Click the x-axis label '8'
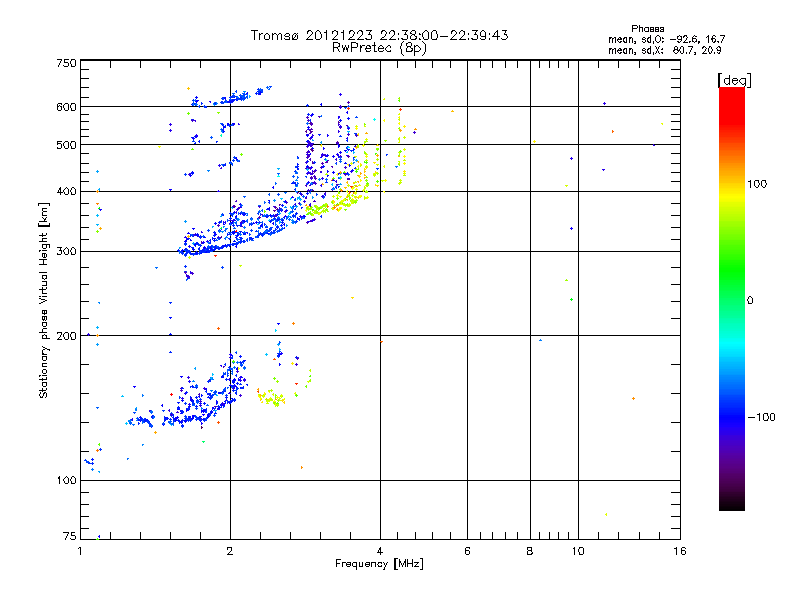The width and height of the screenshot is (800, 600). coord(530,551)
